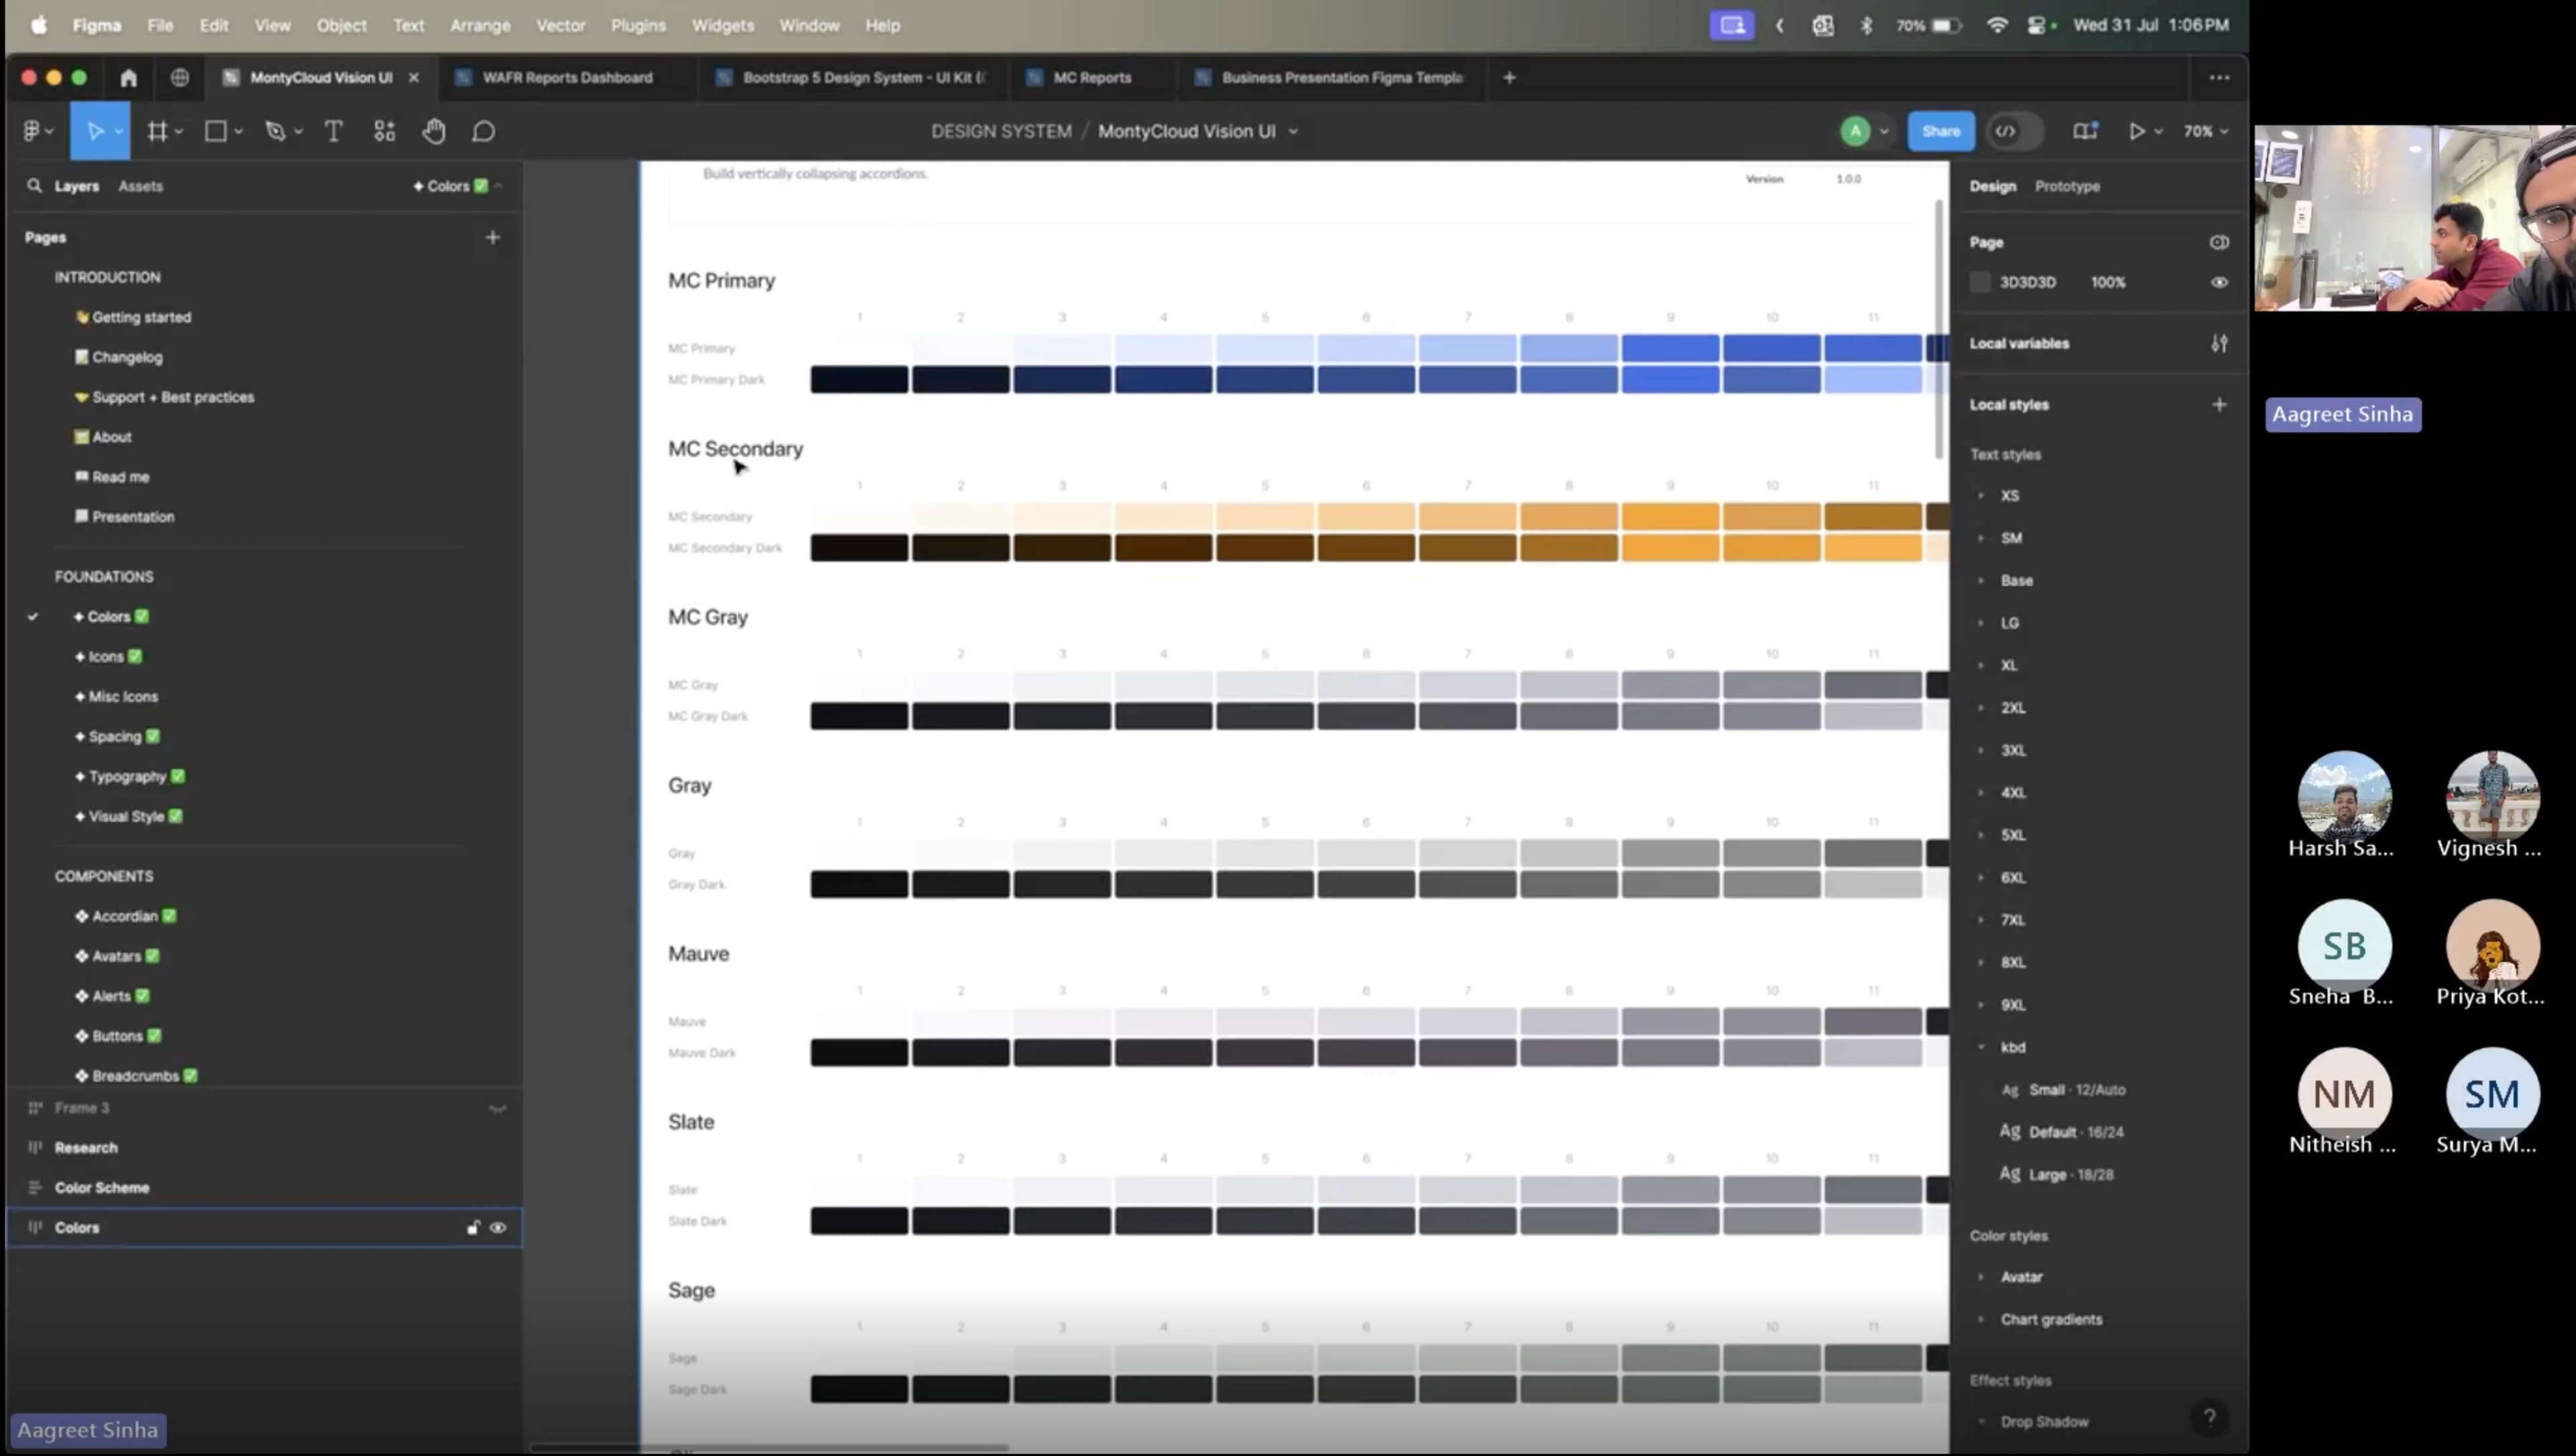Toggle Dev Mode switch
Viewport: 2576px width, 1456px height.
[2014, 131]
